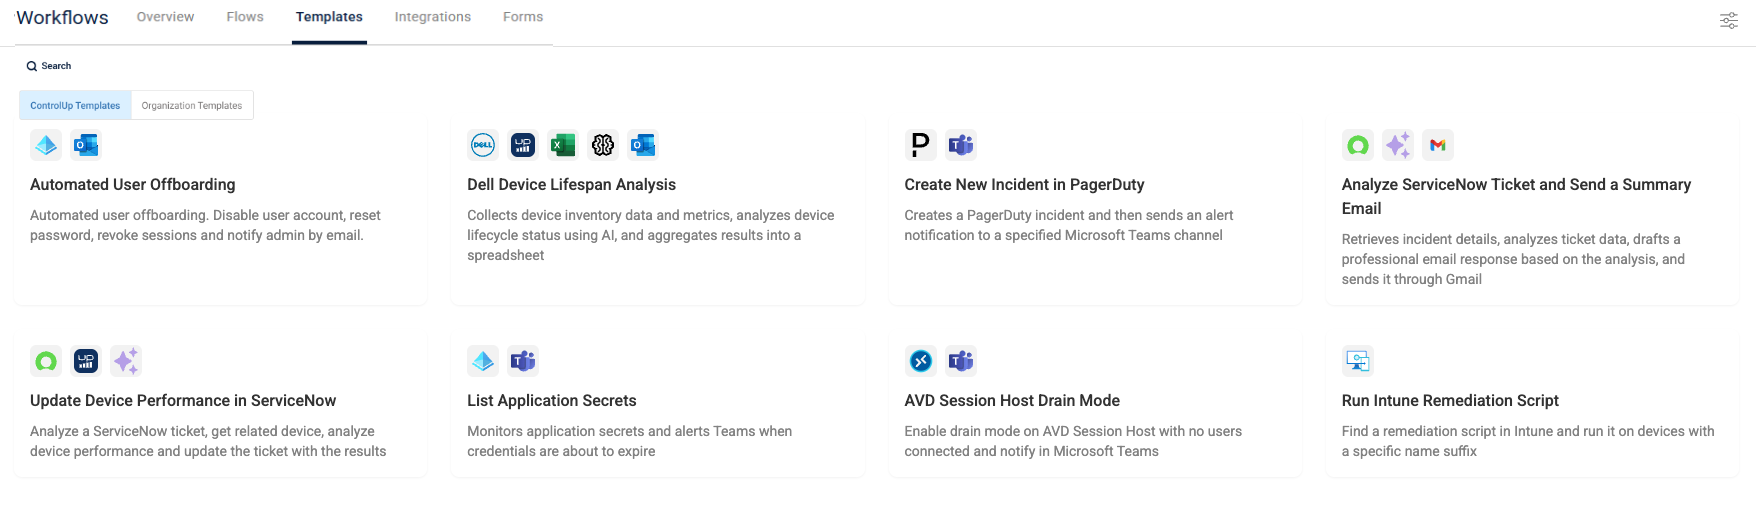
Task: Open the List Application Secrets template
Action: coord(551,400)
